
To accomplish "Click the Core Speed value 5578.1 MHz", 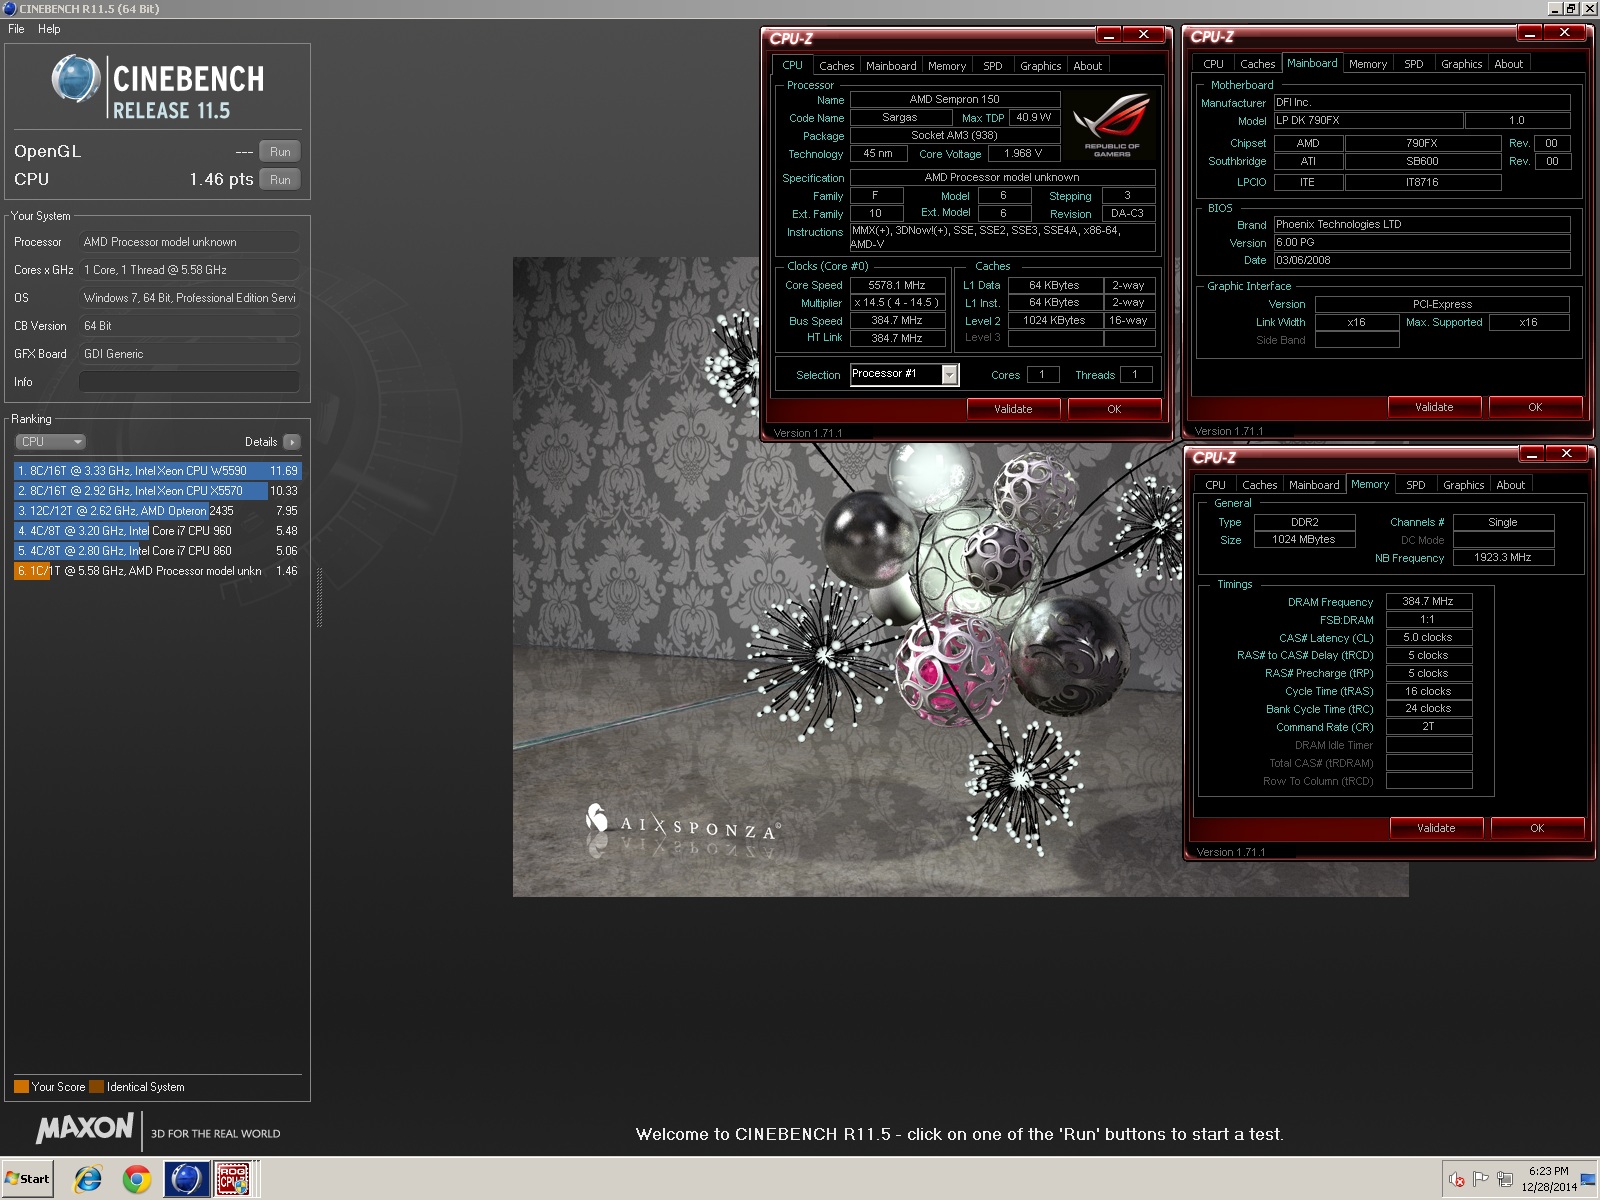I will 897,285.
